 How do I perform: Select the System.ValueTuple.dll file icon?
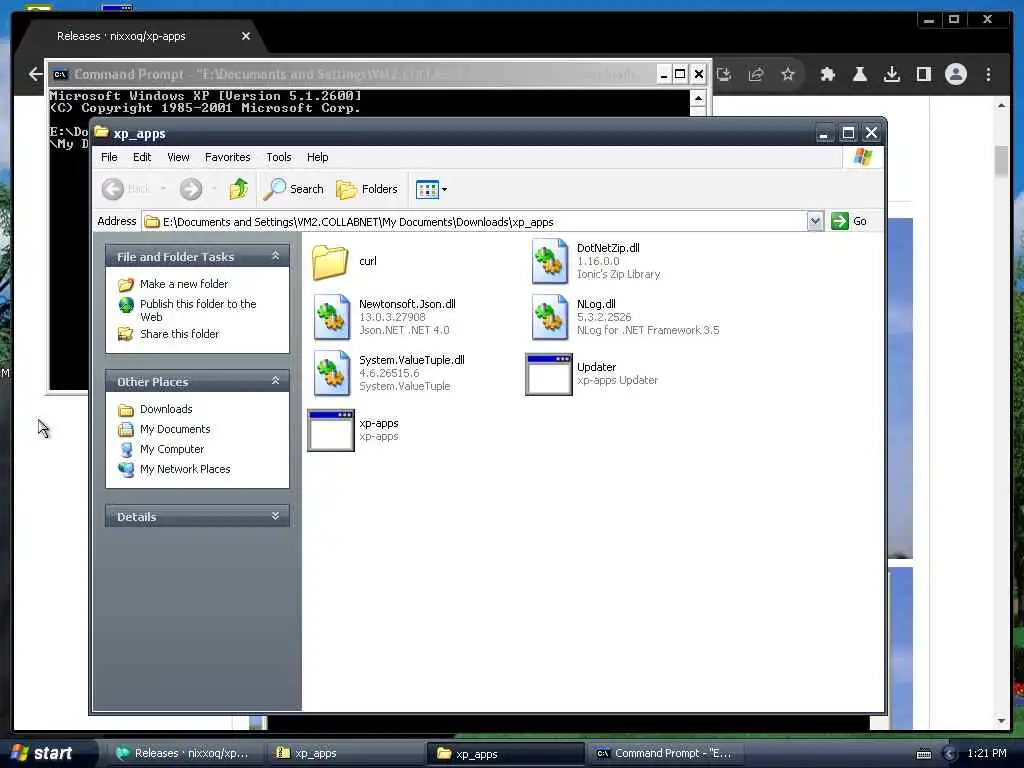331,373
